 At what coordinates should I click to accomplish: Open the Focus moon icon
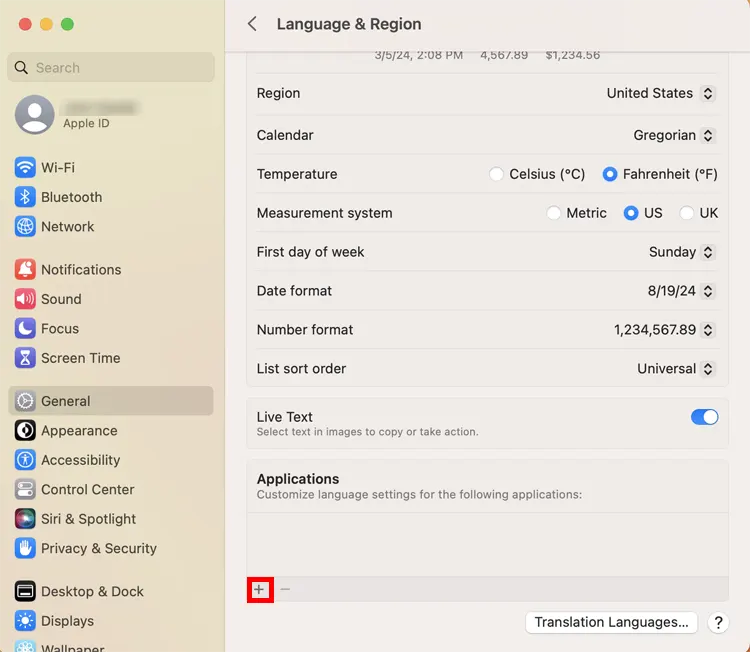pyautogui.click(x=25, y=328)
